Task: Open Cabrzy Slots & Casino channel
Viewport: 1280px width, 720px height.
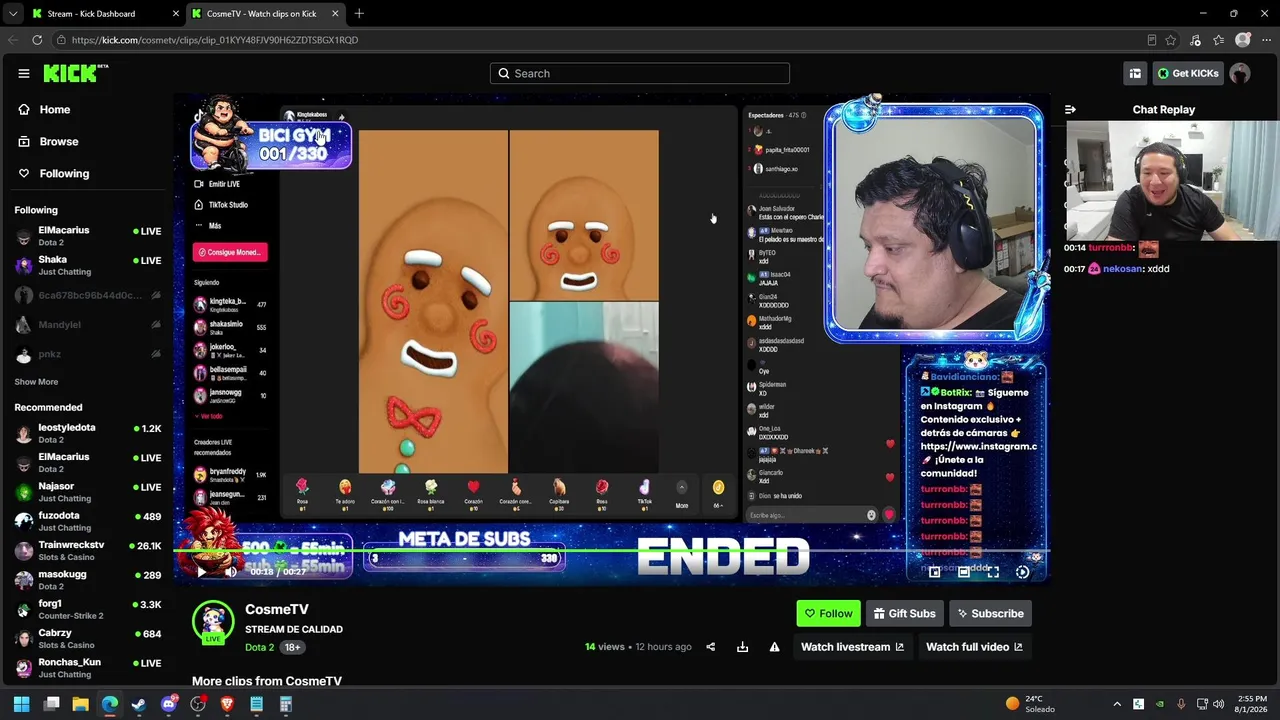Action: pos(88,639)
